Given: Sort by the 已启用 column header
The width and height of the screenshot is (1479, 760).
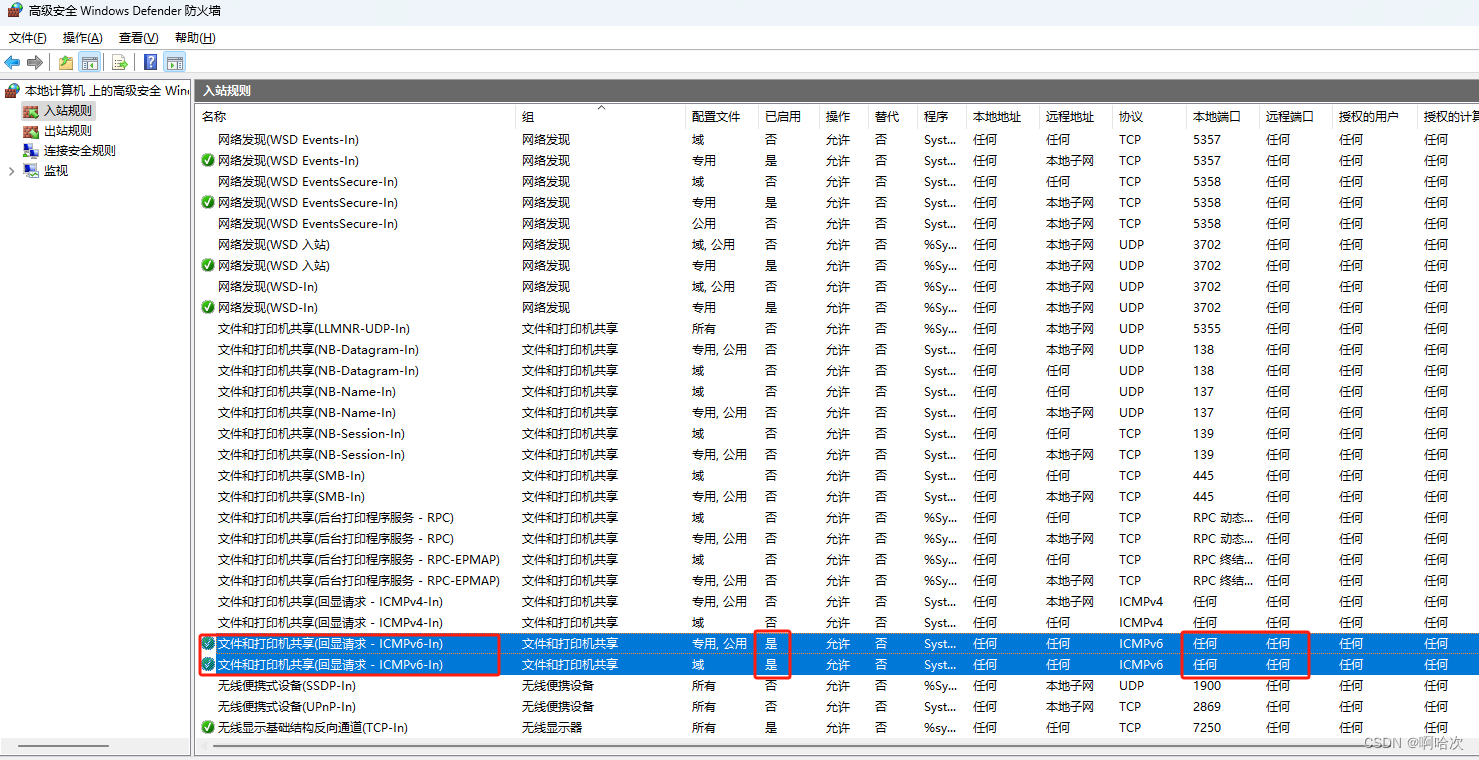Looking at the screenshot, I should point(783,117).
